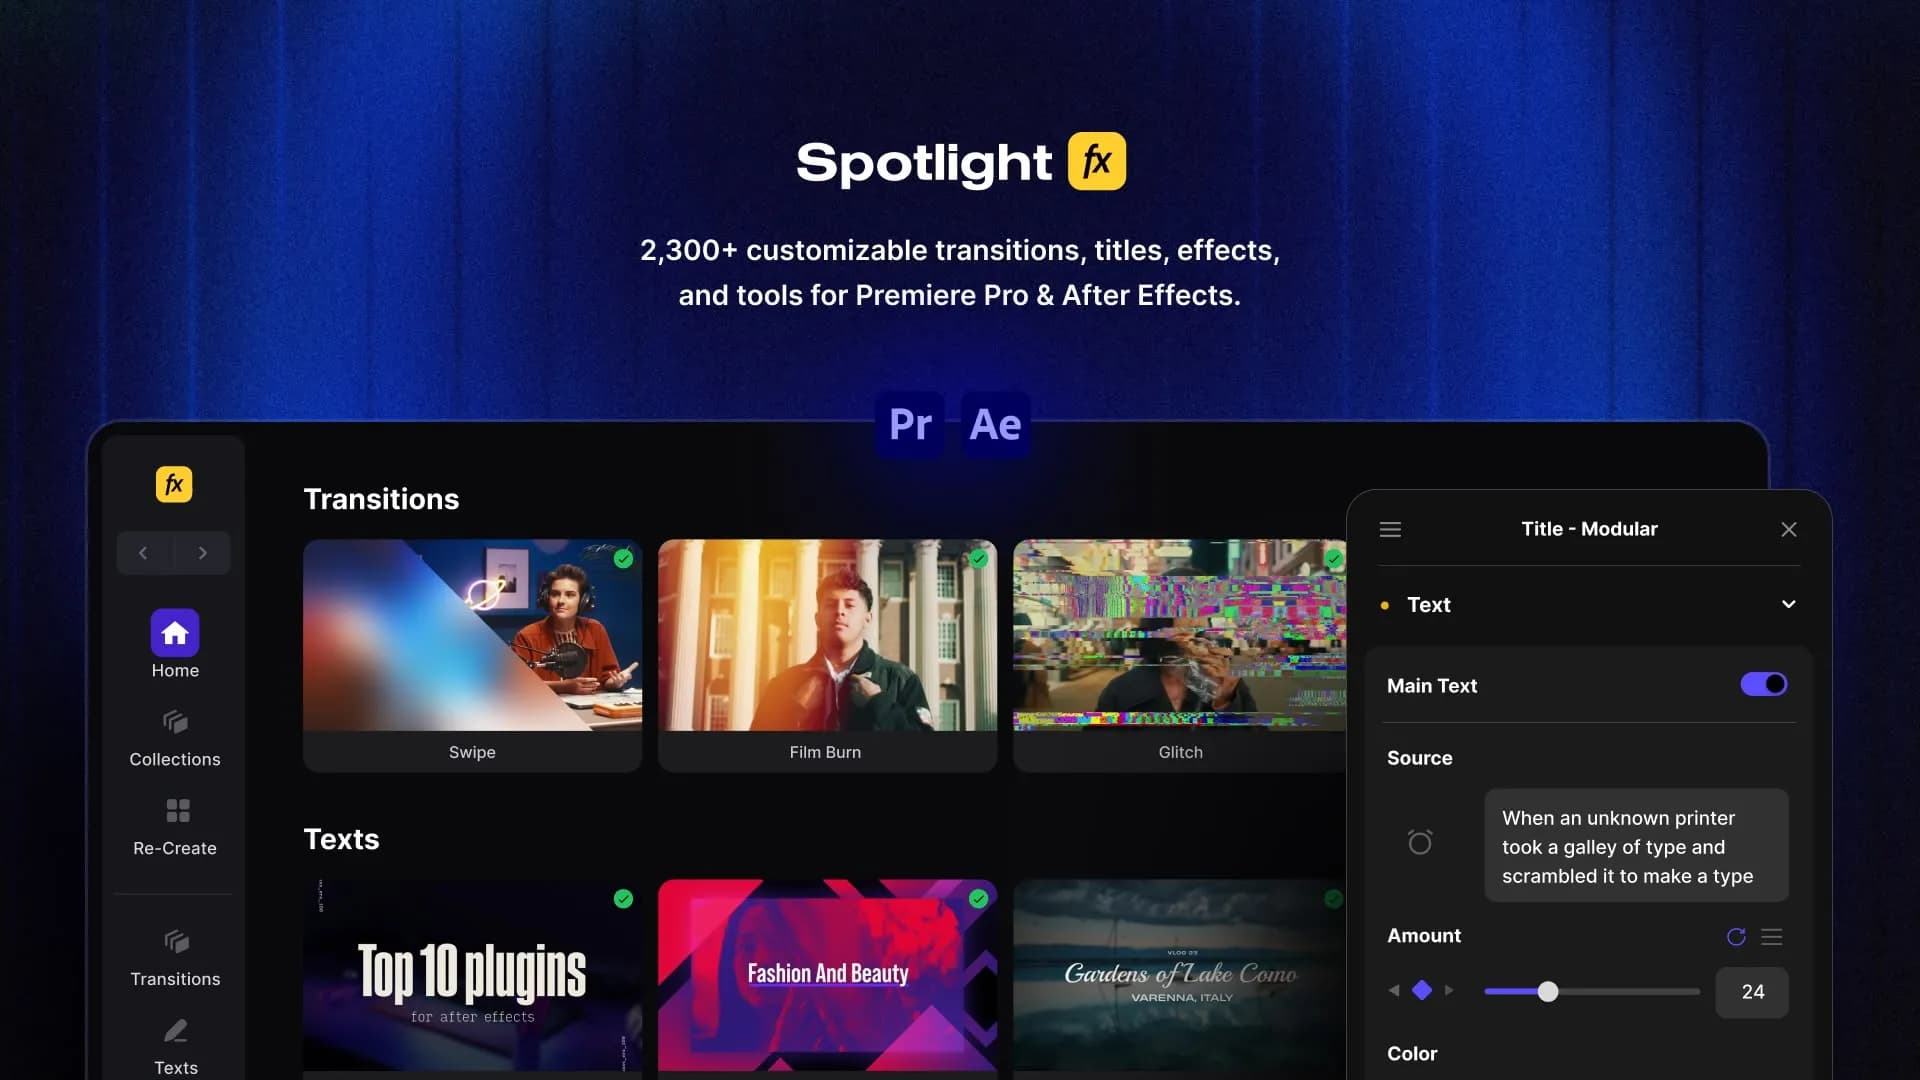Click the After Effects badge

click(x=995, y=425)
